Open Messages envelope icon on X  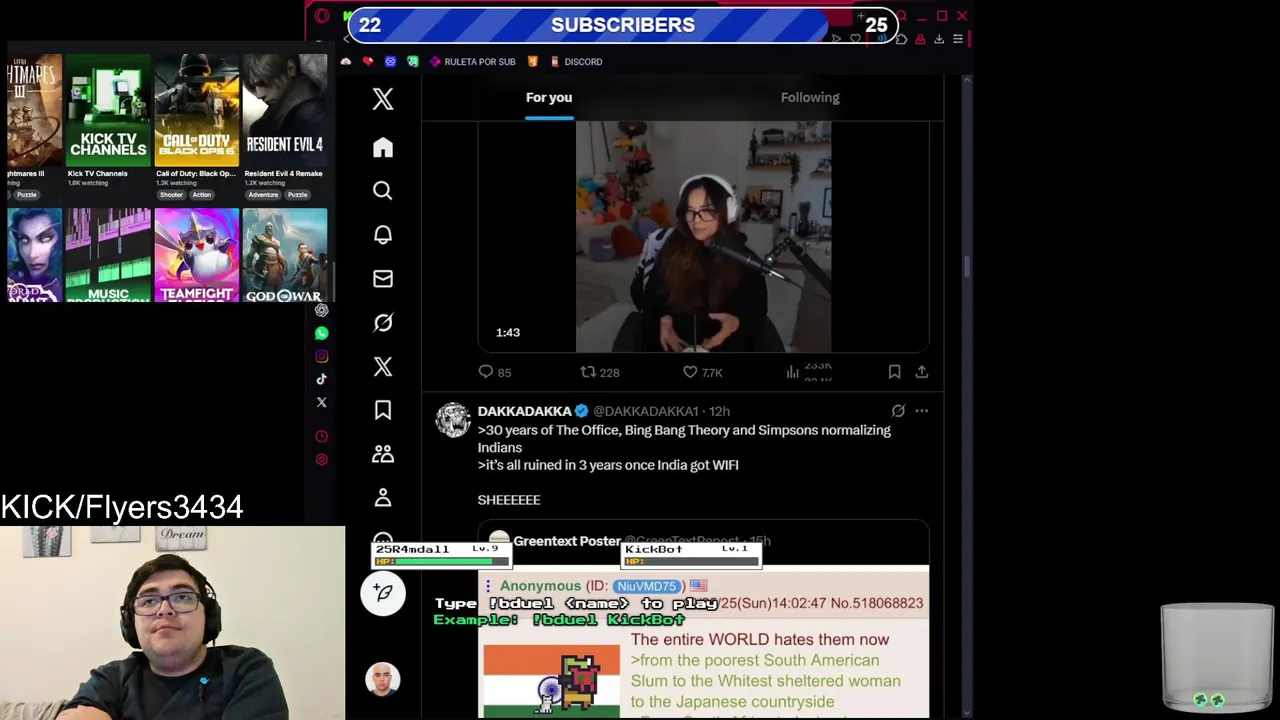[383, 279]
